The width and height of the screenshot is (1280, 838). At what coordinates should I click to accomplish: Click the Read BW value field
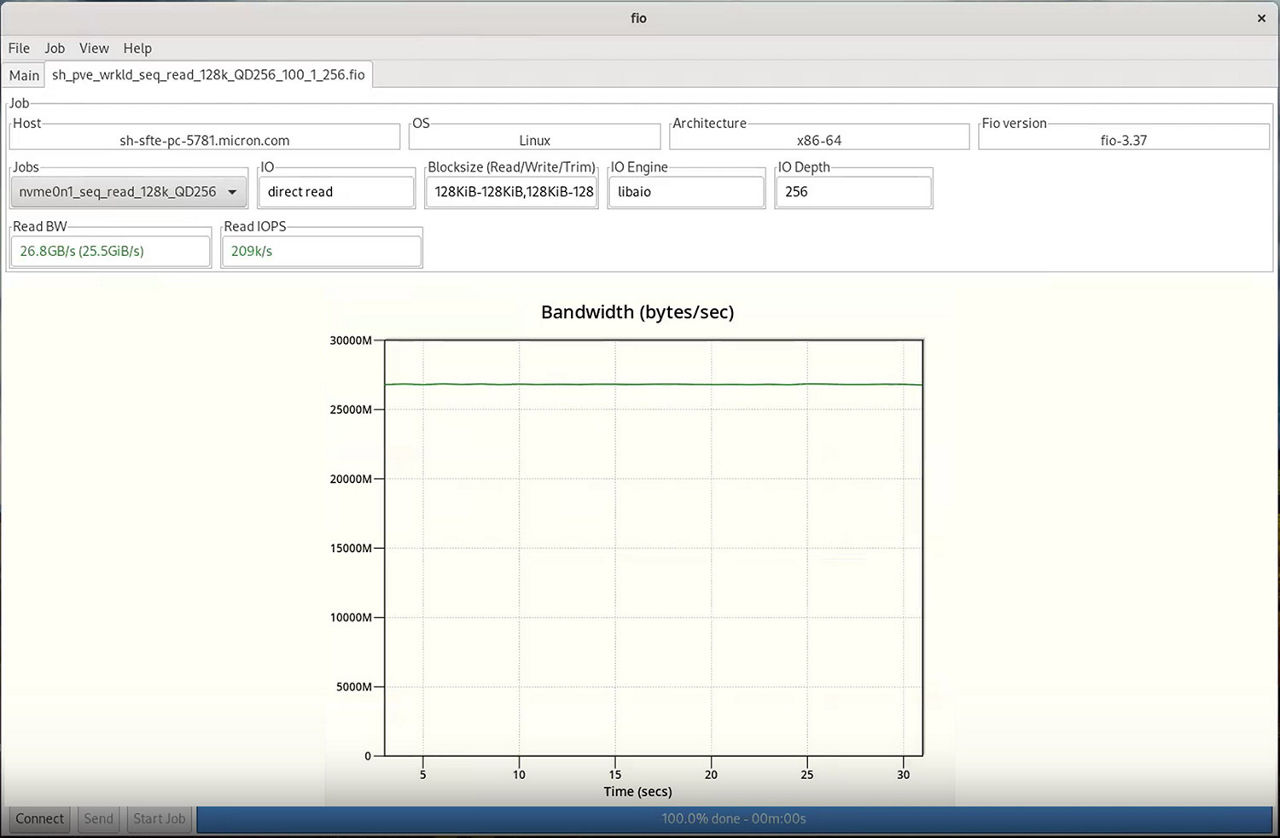click(110, 251)
